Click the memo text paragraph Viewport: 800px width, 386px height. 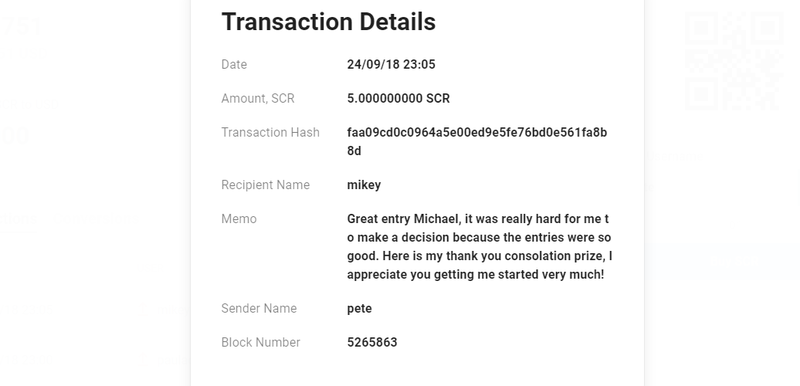click(480, 247)
